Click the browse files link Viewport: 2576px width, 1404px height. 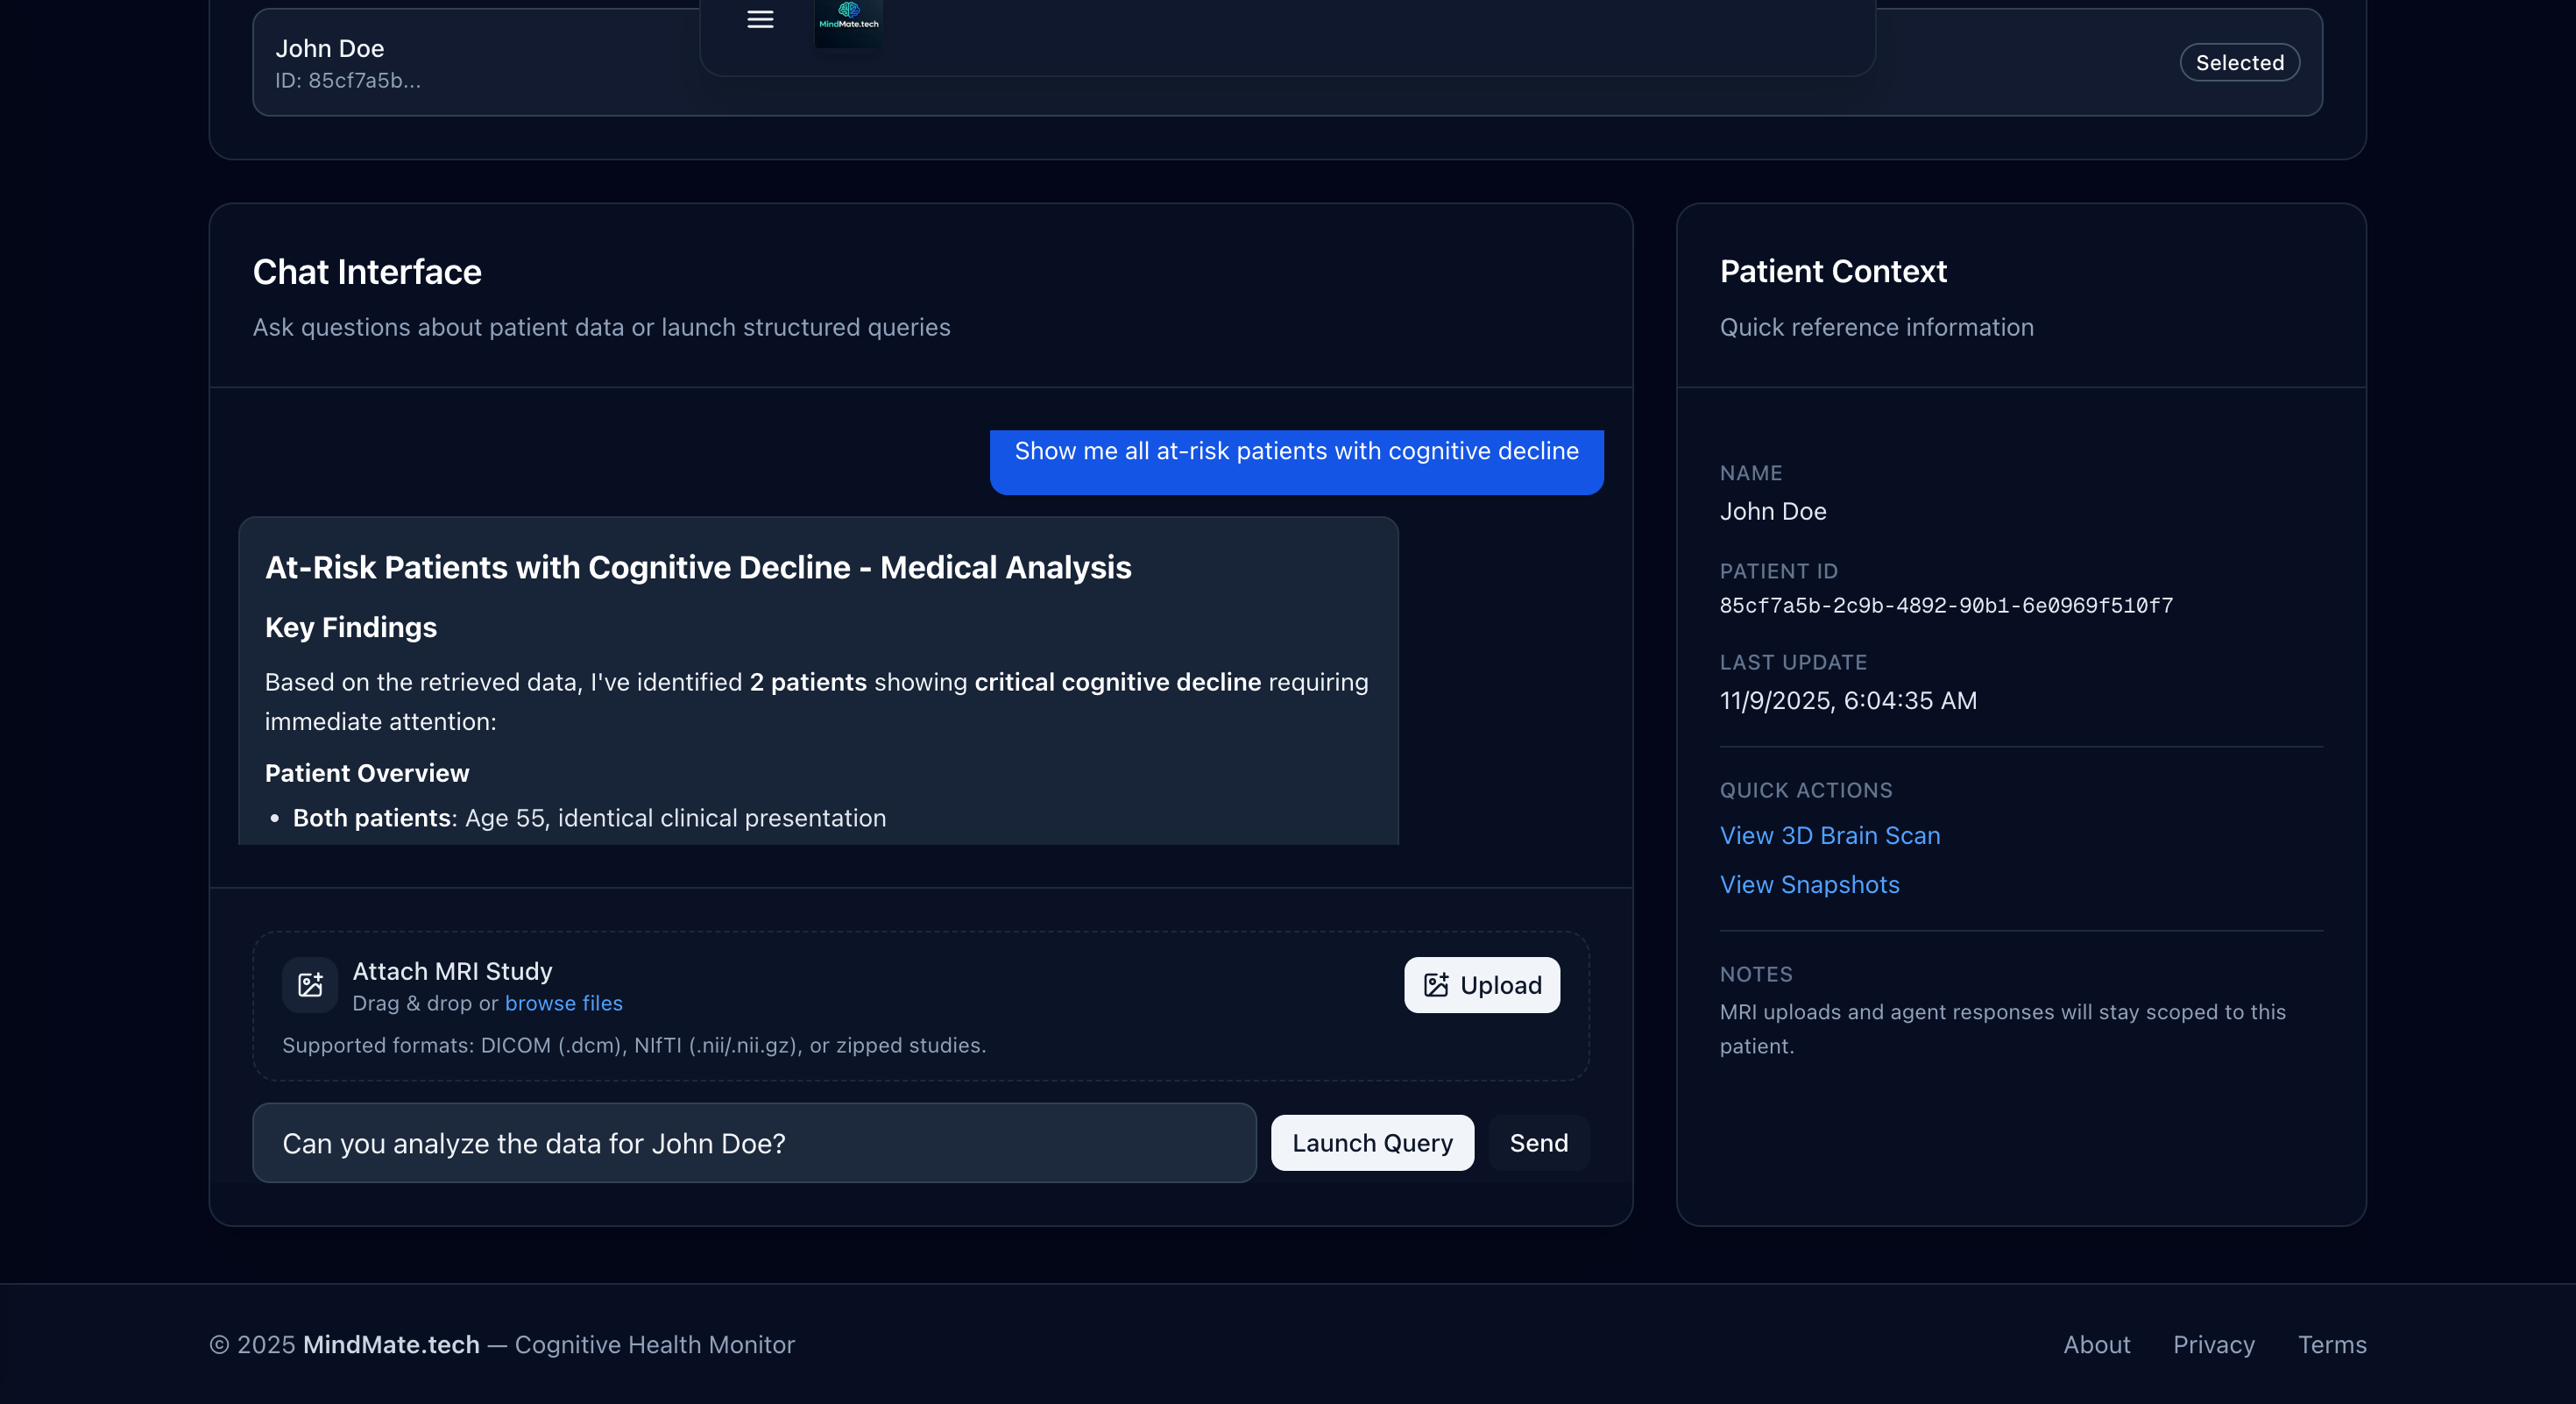click(x=563, y=1003)
